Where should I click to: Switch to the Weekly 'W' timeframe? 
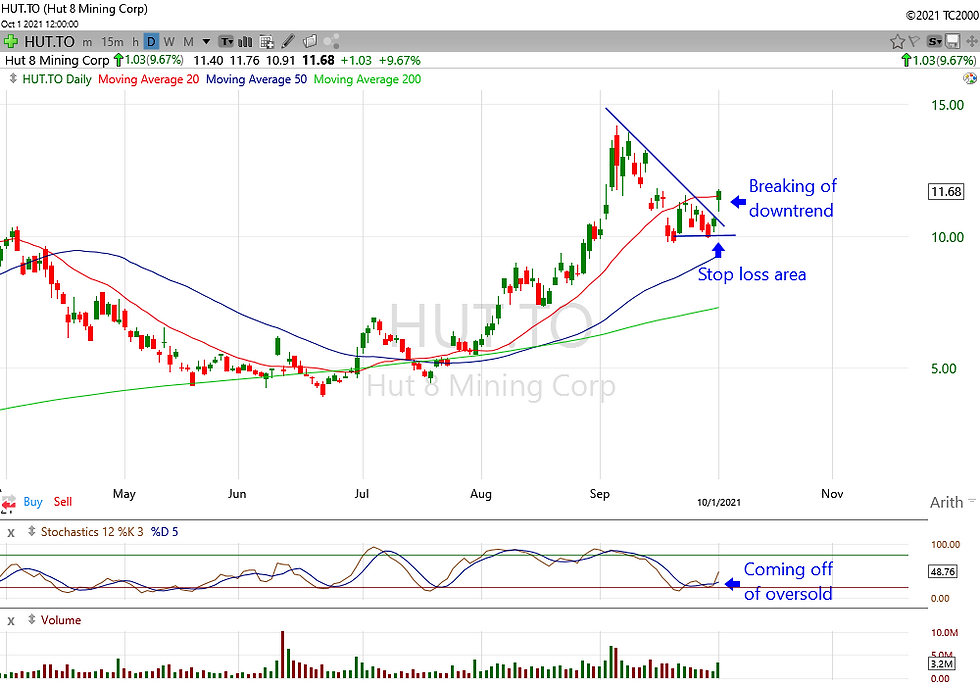169,42
